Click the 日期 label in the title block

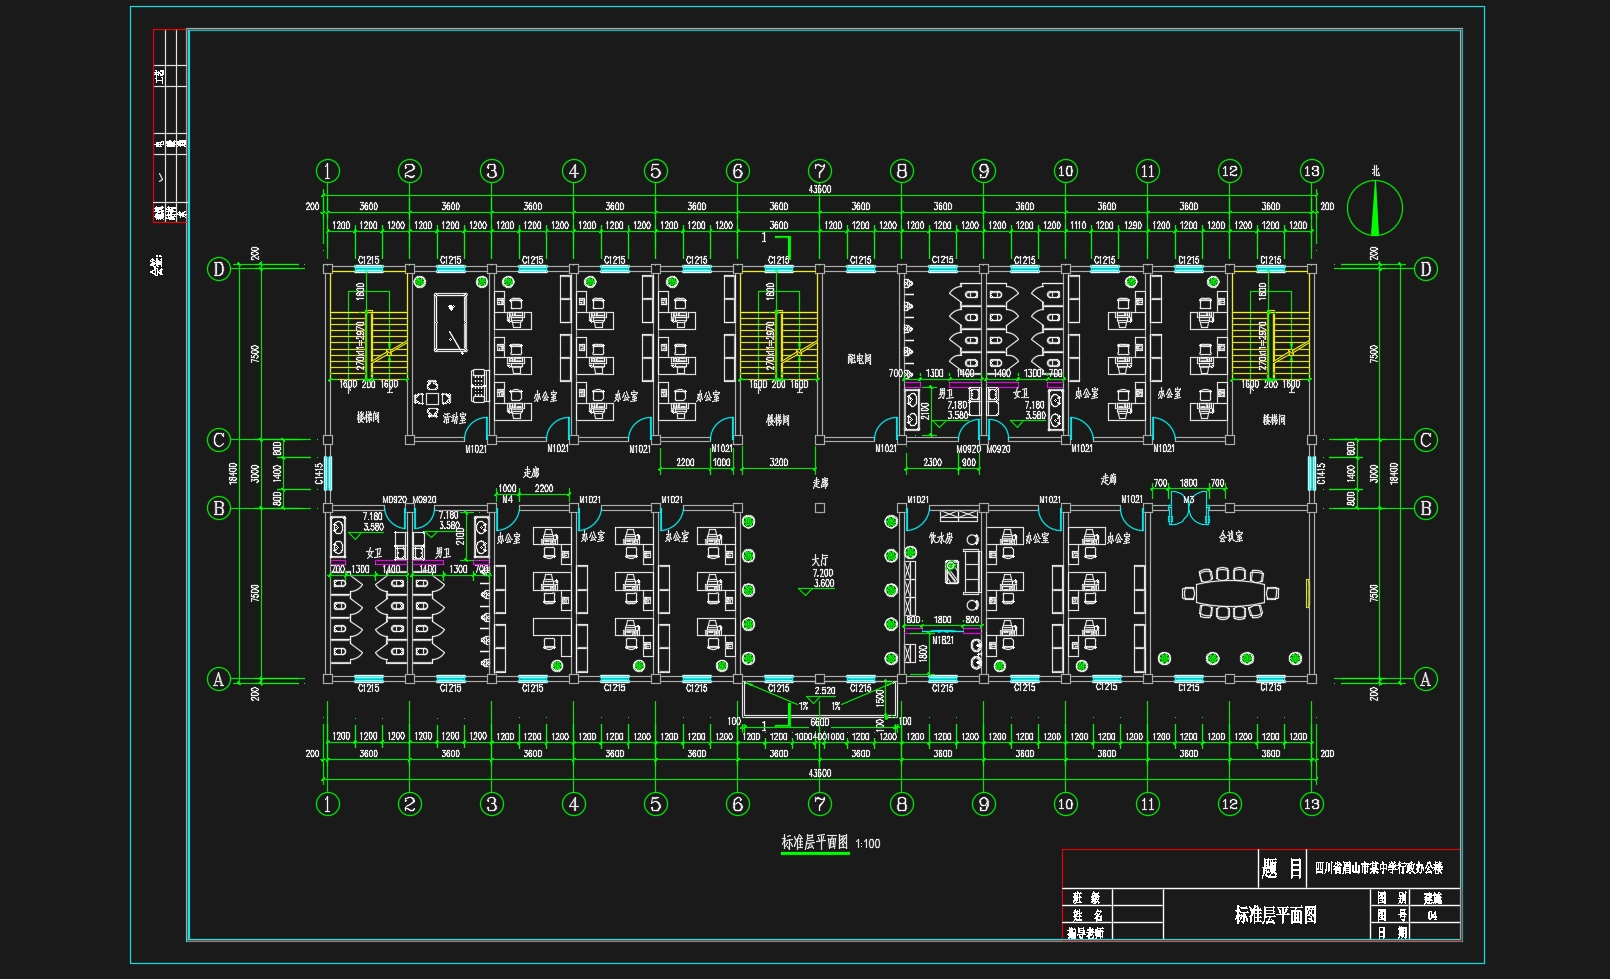click(x=1392, y=932)
